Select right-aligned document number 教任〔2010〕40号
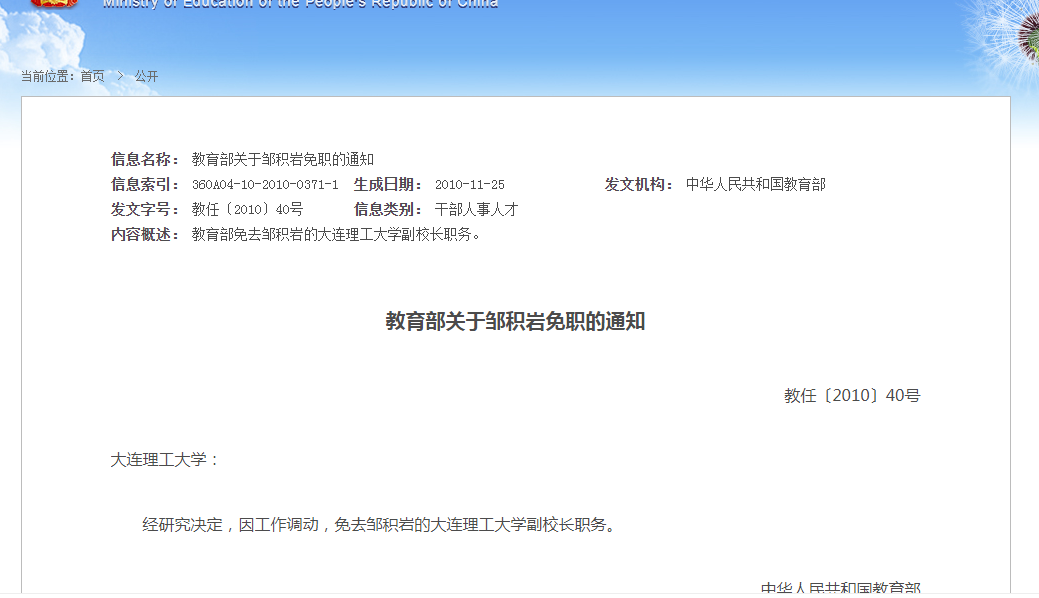 (852, 396)
